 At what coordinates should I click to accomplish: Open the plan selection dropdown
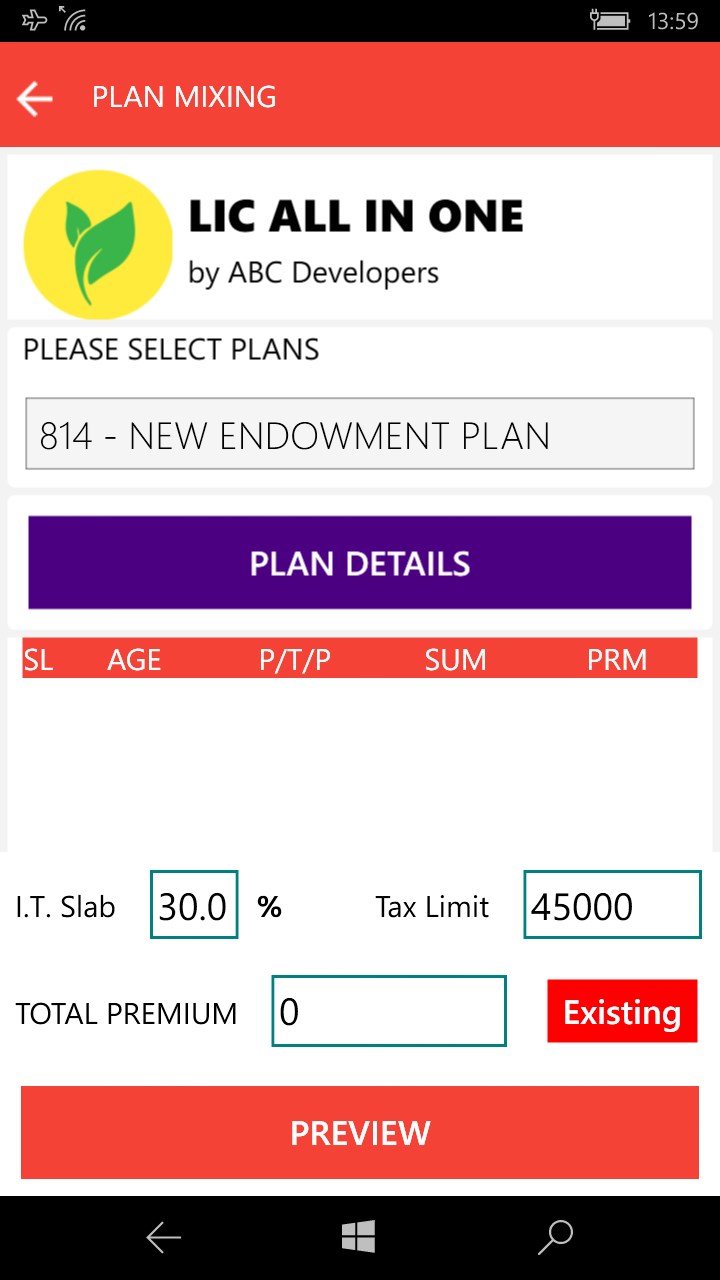pyautogui.click(x=360, y=434)
